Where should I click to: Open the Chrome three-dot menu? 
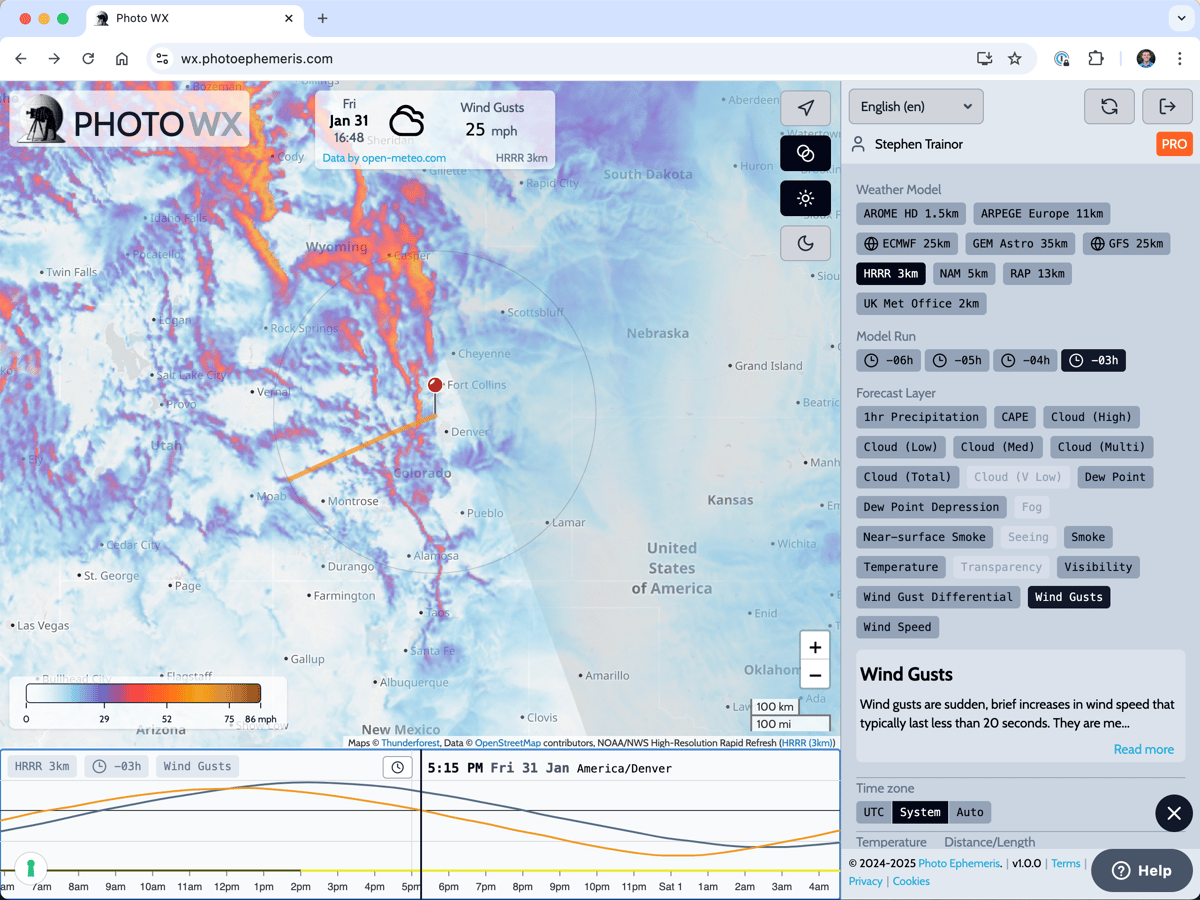click(1180, 59)
